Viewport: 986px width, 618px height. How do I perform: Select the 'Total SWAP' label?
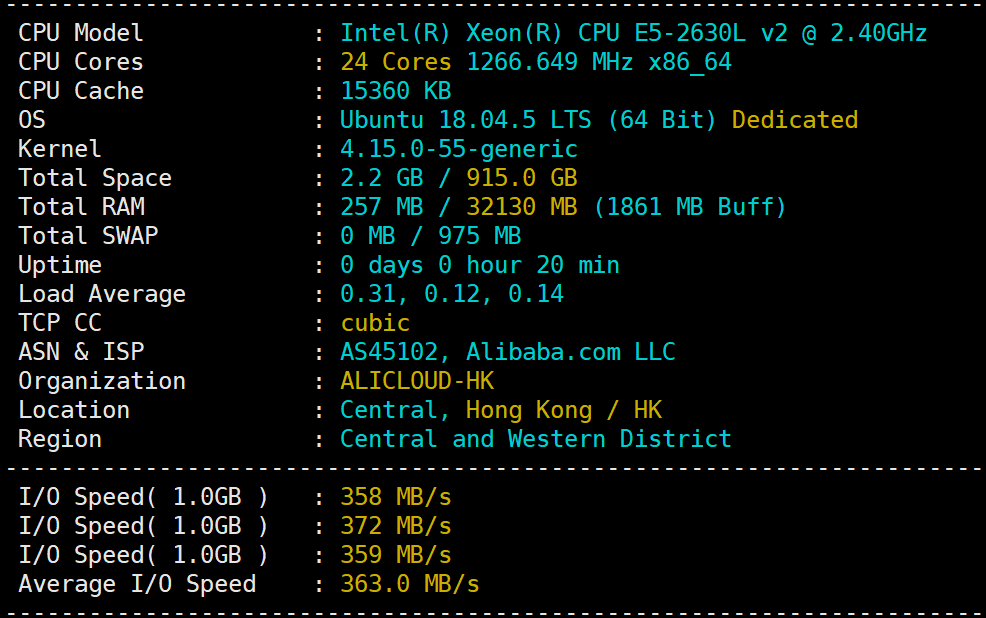(88, 235)
